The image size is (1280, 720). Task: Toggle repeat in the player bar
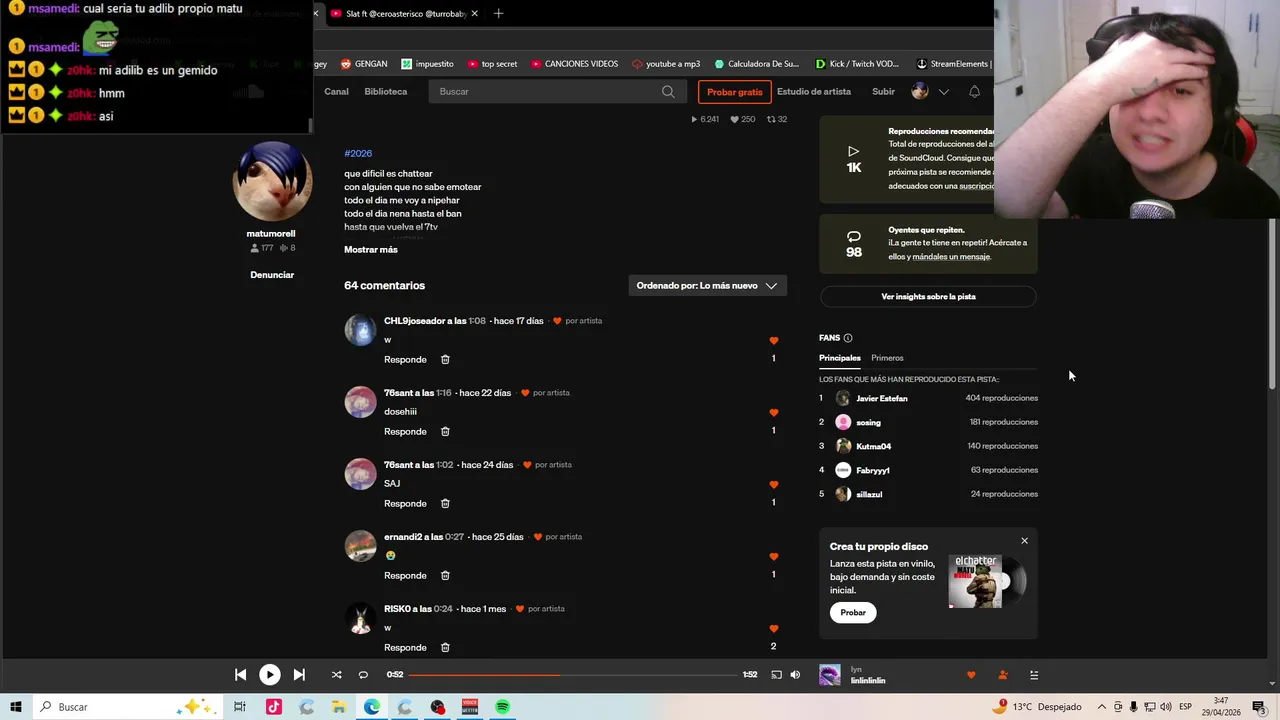tap(363, 675)
